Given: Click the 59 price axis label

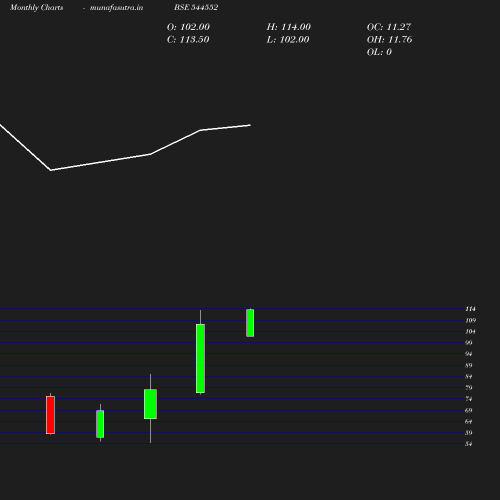Looking at the screenshot, I should coord(469,433).
